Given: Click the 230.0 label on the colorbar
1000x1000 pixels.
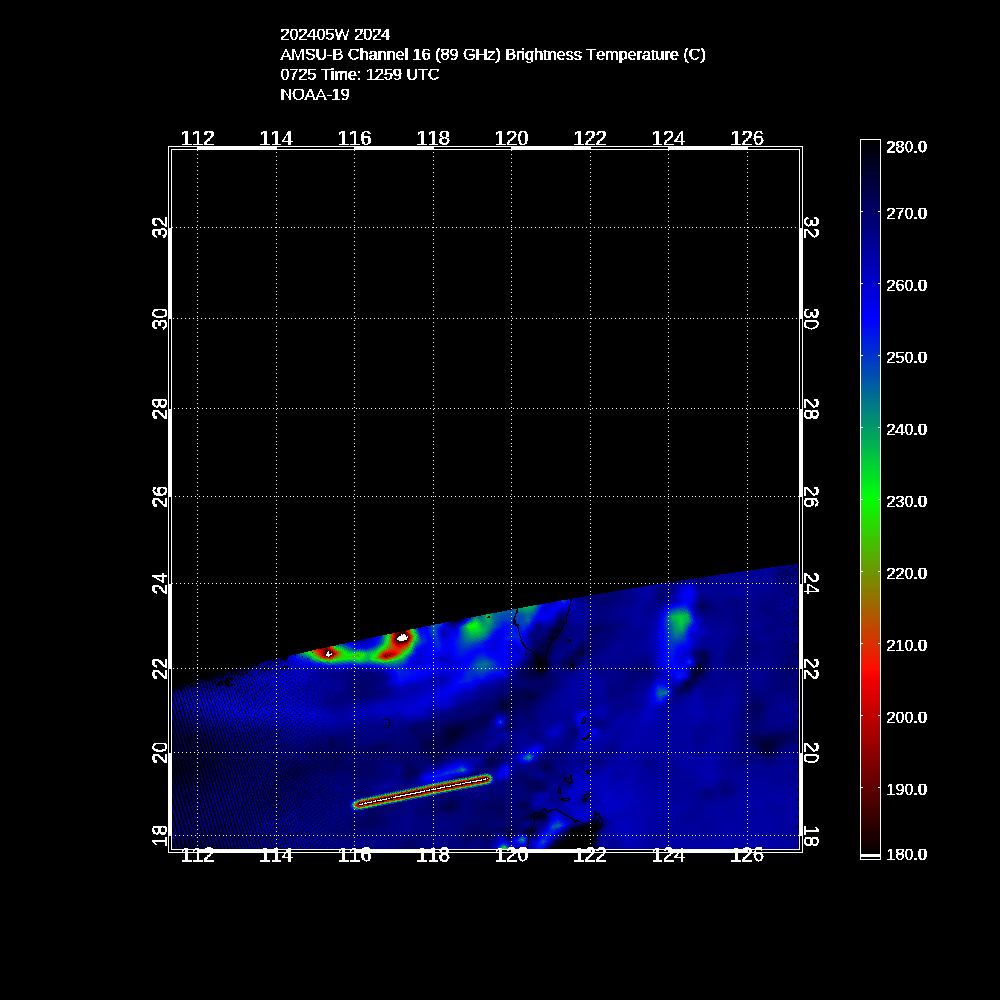Looking at the screenshot, I should pyautogui.click(x=907, y=501).
